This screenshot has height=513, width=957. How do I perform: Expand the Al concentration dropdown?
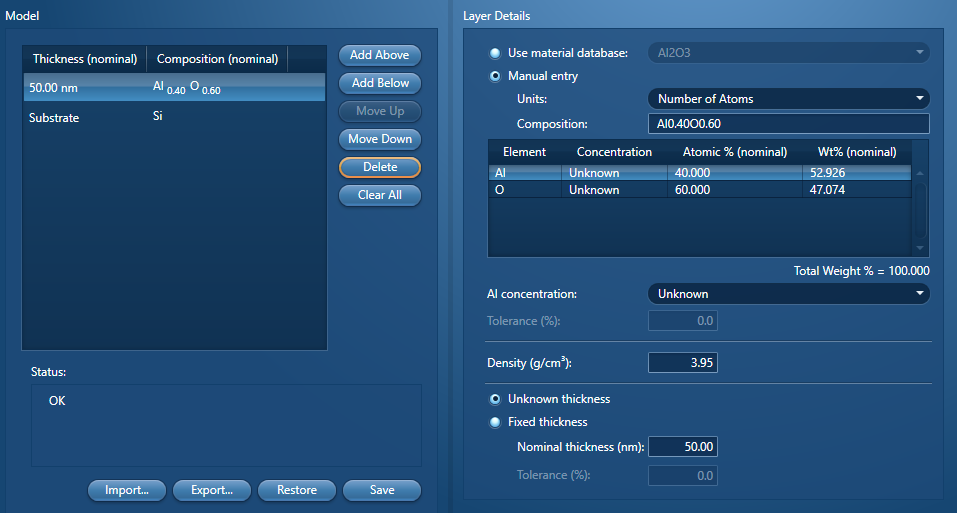pos(788,294)
